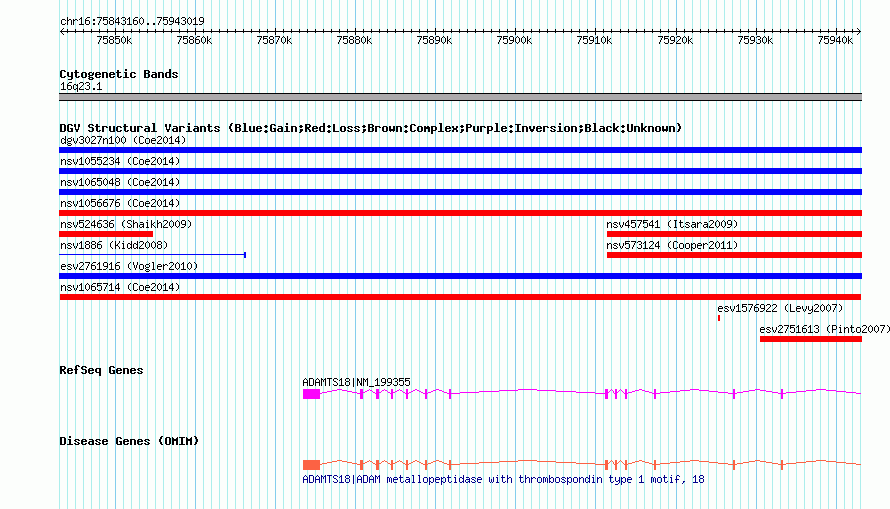890x509 pixels.
Task: Click the 16q23.1 band label
Action: point(81,86)
